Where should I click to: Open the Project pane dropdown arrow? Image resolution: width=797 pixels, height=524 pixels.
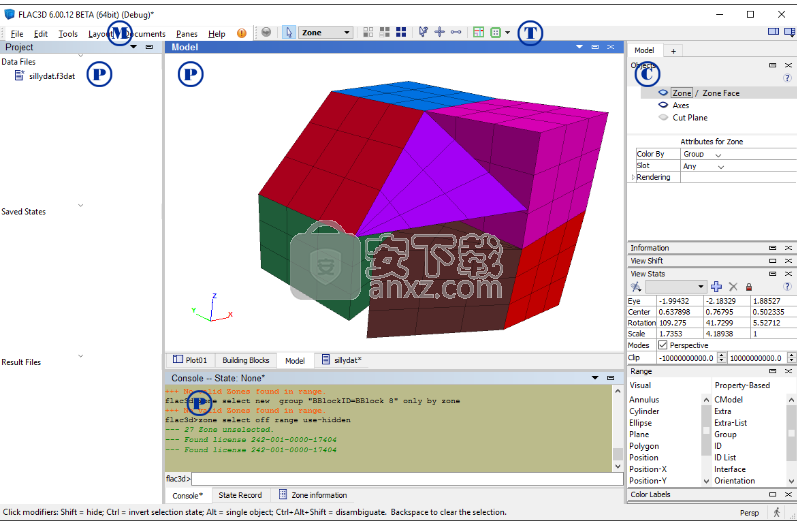[x=133, y=47]
